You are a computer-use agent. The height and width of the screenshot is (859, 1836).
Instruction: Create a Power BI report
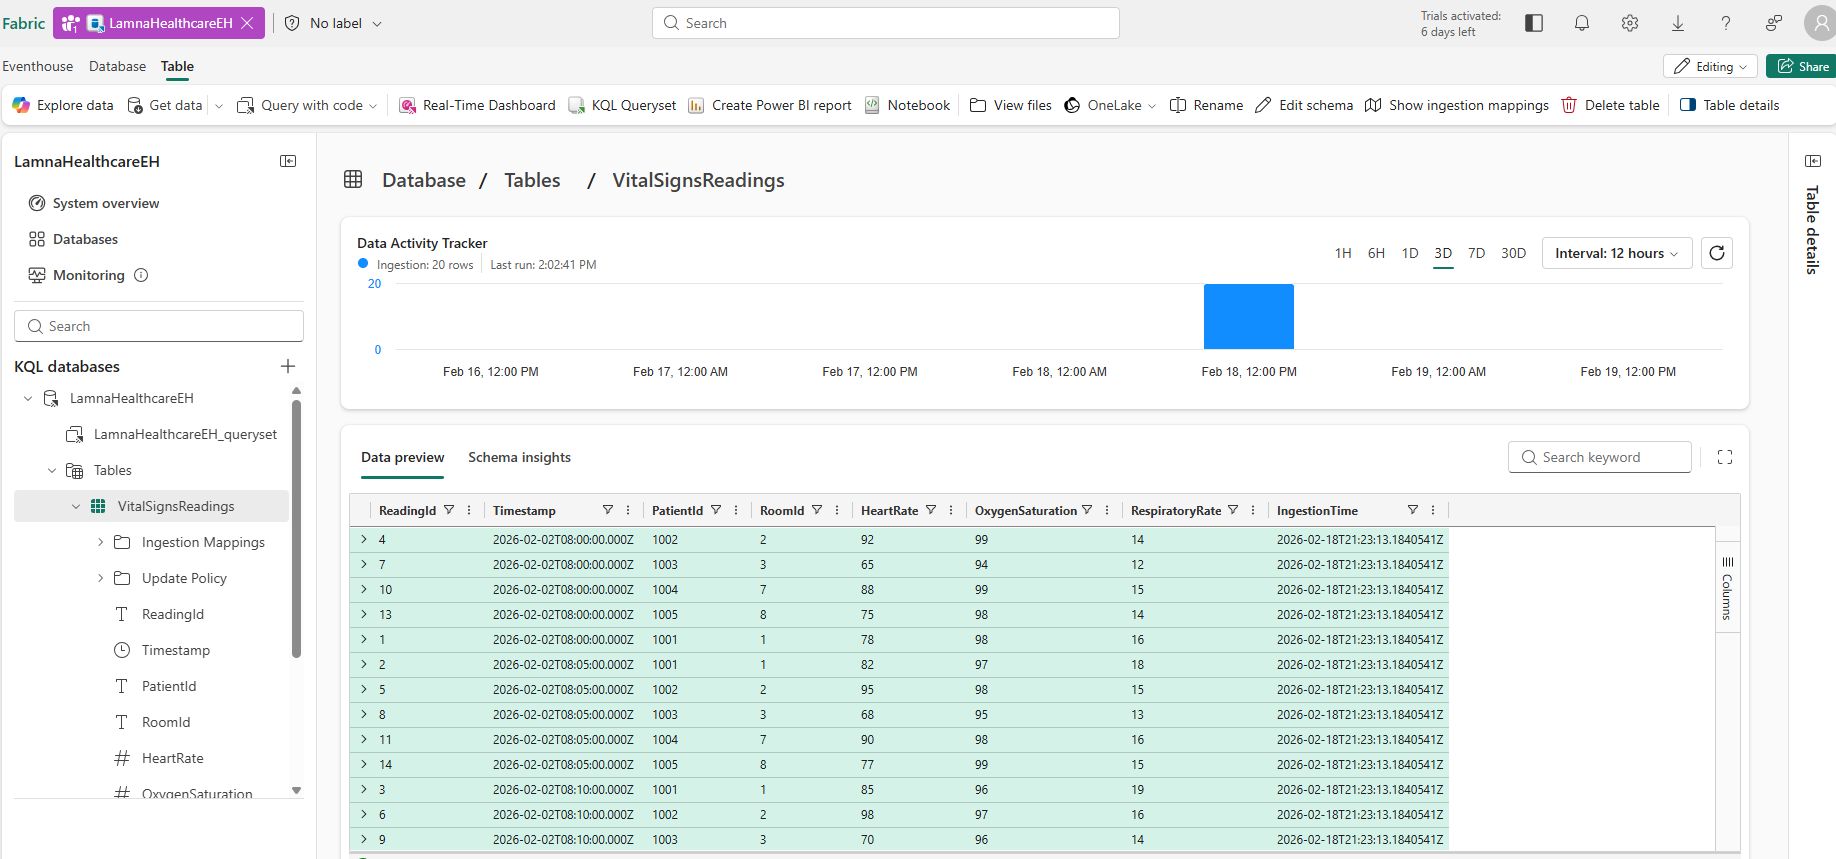[770, 105]
